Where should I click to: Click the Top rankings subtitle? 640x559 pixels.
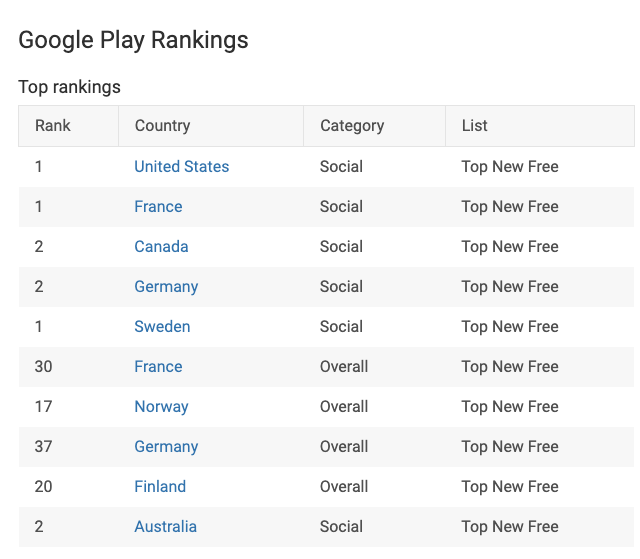click(x=69, y=87)
